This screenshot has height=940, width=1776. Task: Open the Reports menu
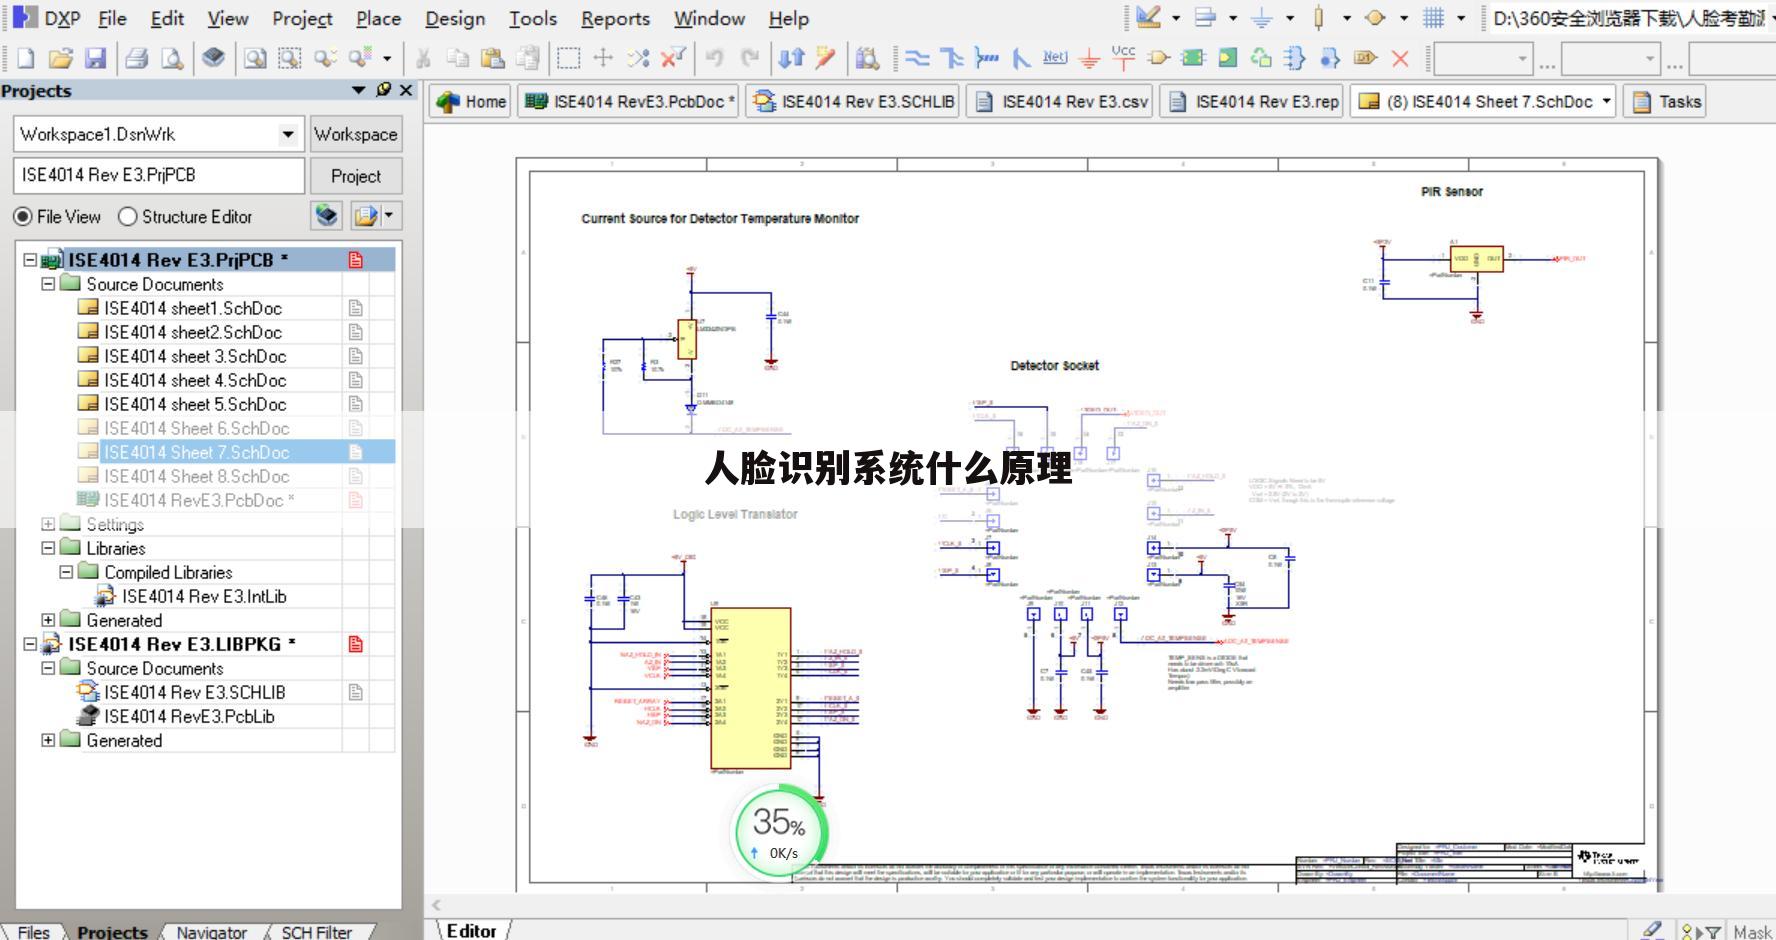(x=615, y=18)
